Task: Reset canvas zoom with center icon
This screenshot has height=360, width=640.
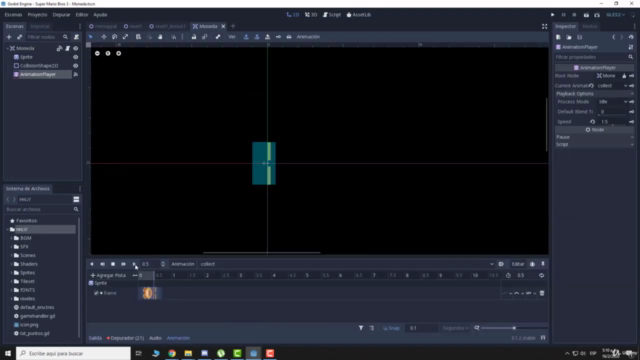Action: click(x=108, y=53)
